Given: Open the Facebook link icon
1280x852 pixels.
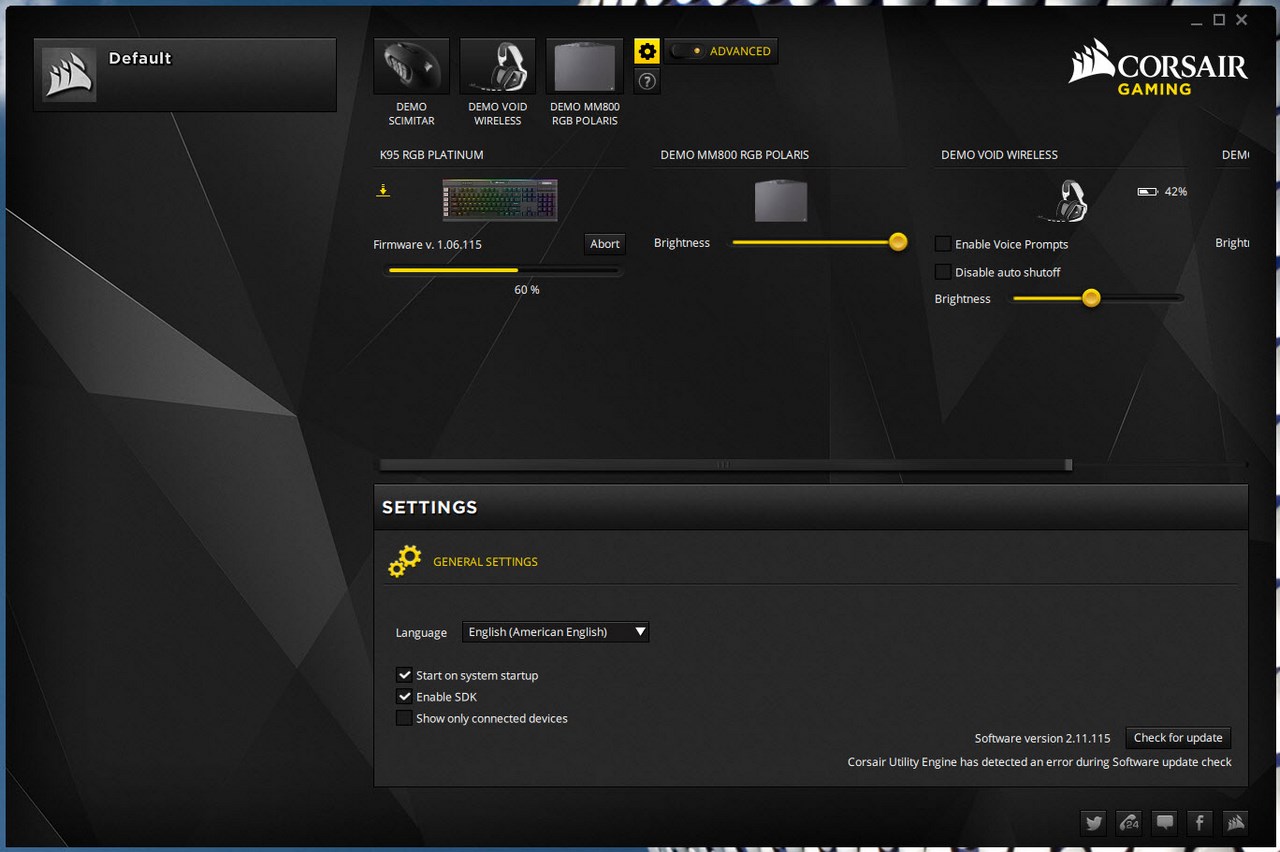Looking at the screenshot, I should pos(1199,823).
